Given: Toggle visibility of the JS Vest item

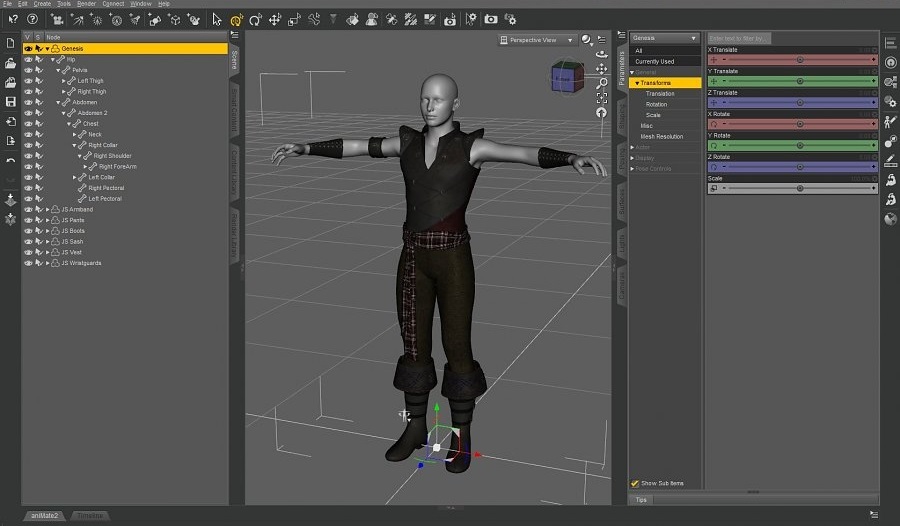Looking at the screenshot, I should [x=28, y=252].
